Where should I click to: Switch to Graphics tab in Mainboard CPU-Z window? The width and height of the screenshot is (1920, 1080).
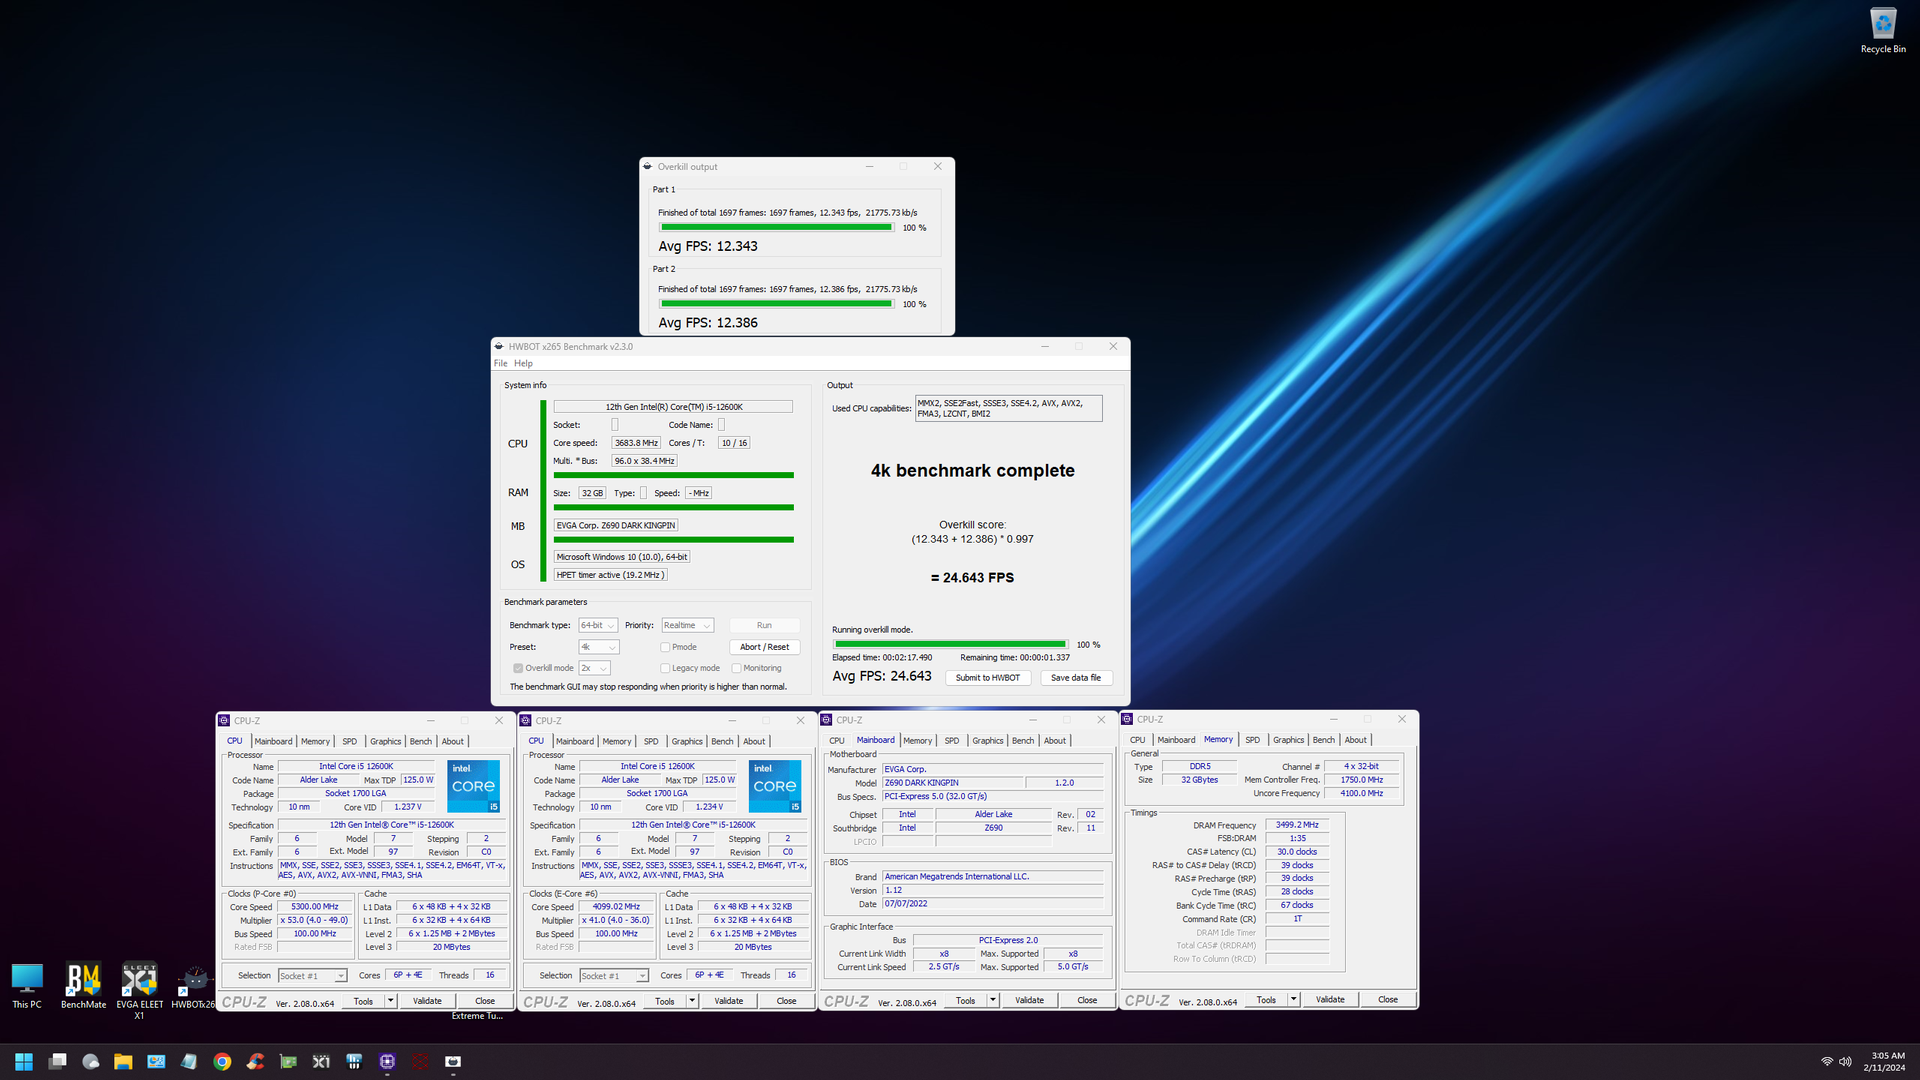pyautogui.click(x=988, y=741)
